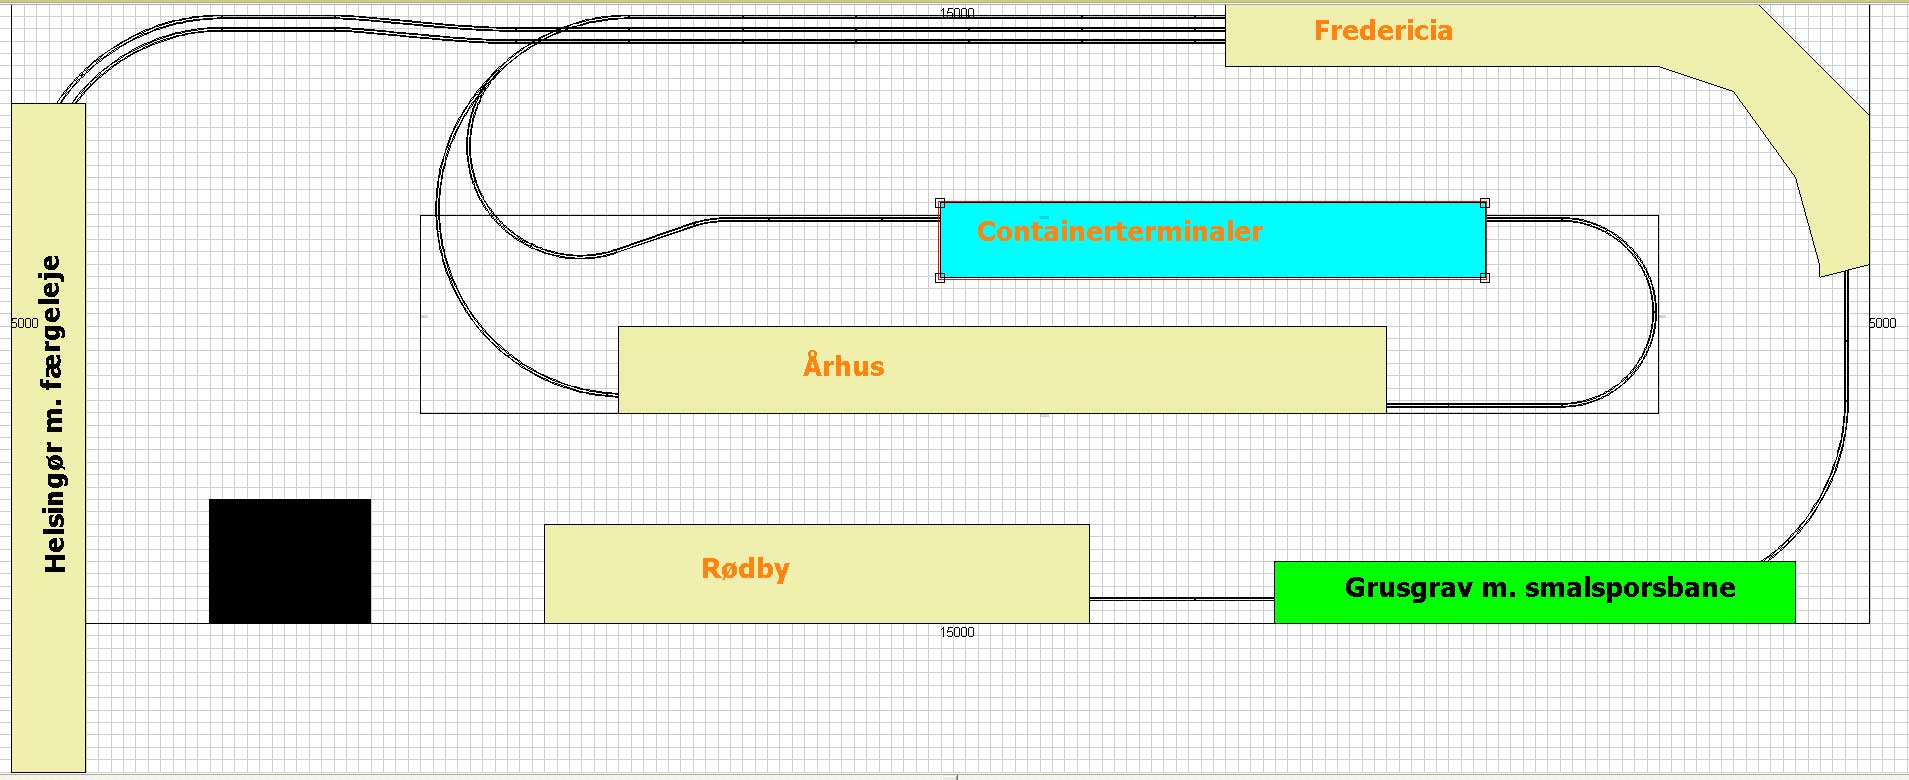Click the 15000 dimension label at top
The height and width of the screenshot is (780, 1909).
[x=957, y=13]
